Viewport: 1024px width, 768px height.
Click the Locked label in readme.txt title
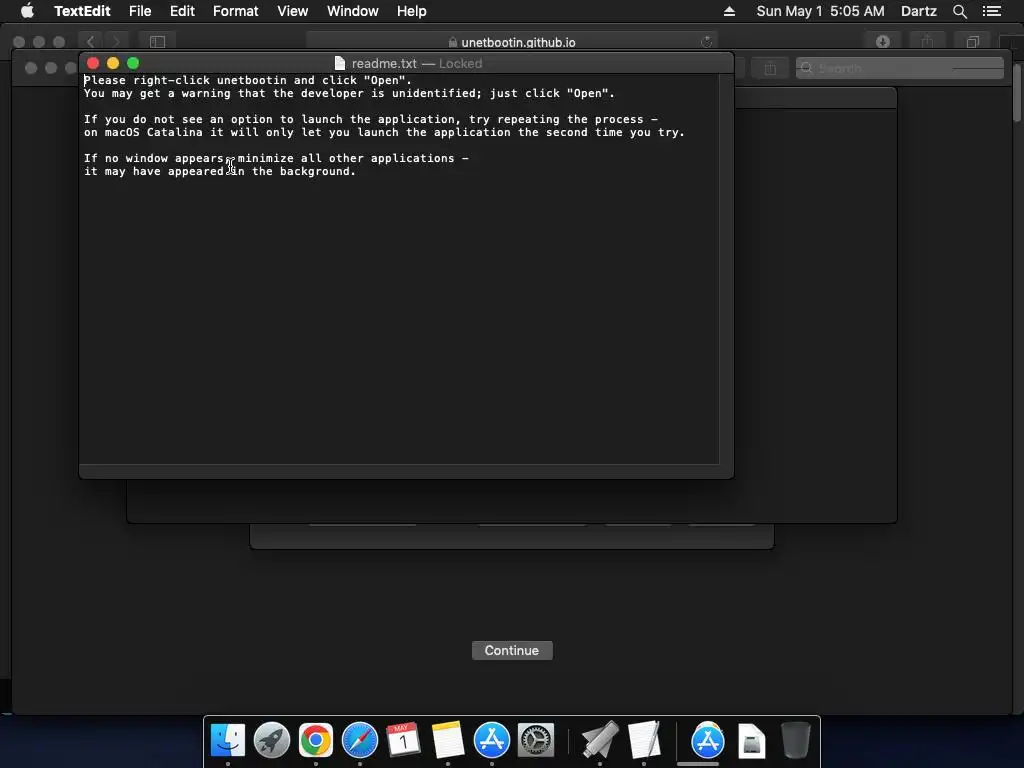pos(460,63)
